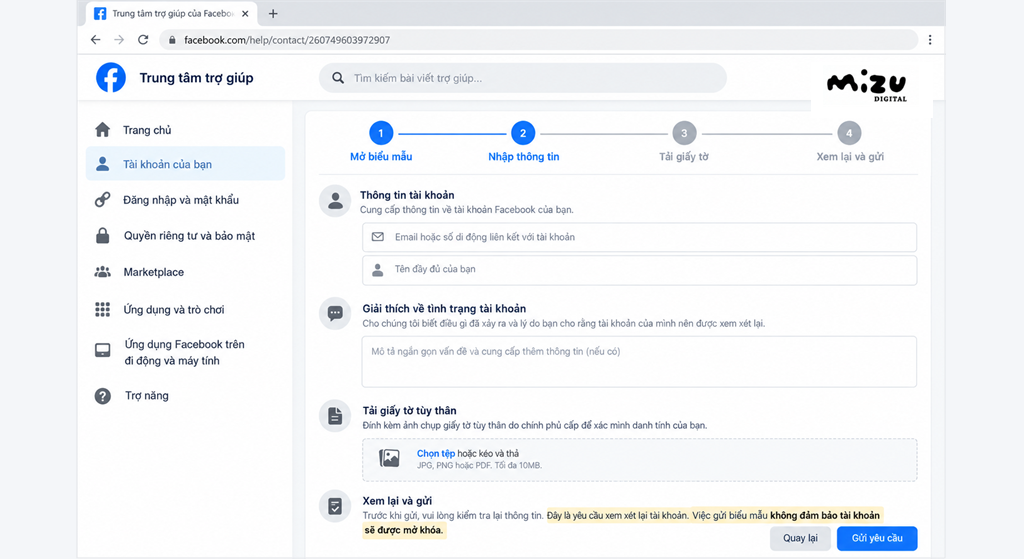The width and height of the screenshot is (1024, 559).
Task: Click the person icon in the full name field
Action: click(x=377, y=270)
